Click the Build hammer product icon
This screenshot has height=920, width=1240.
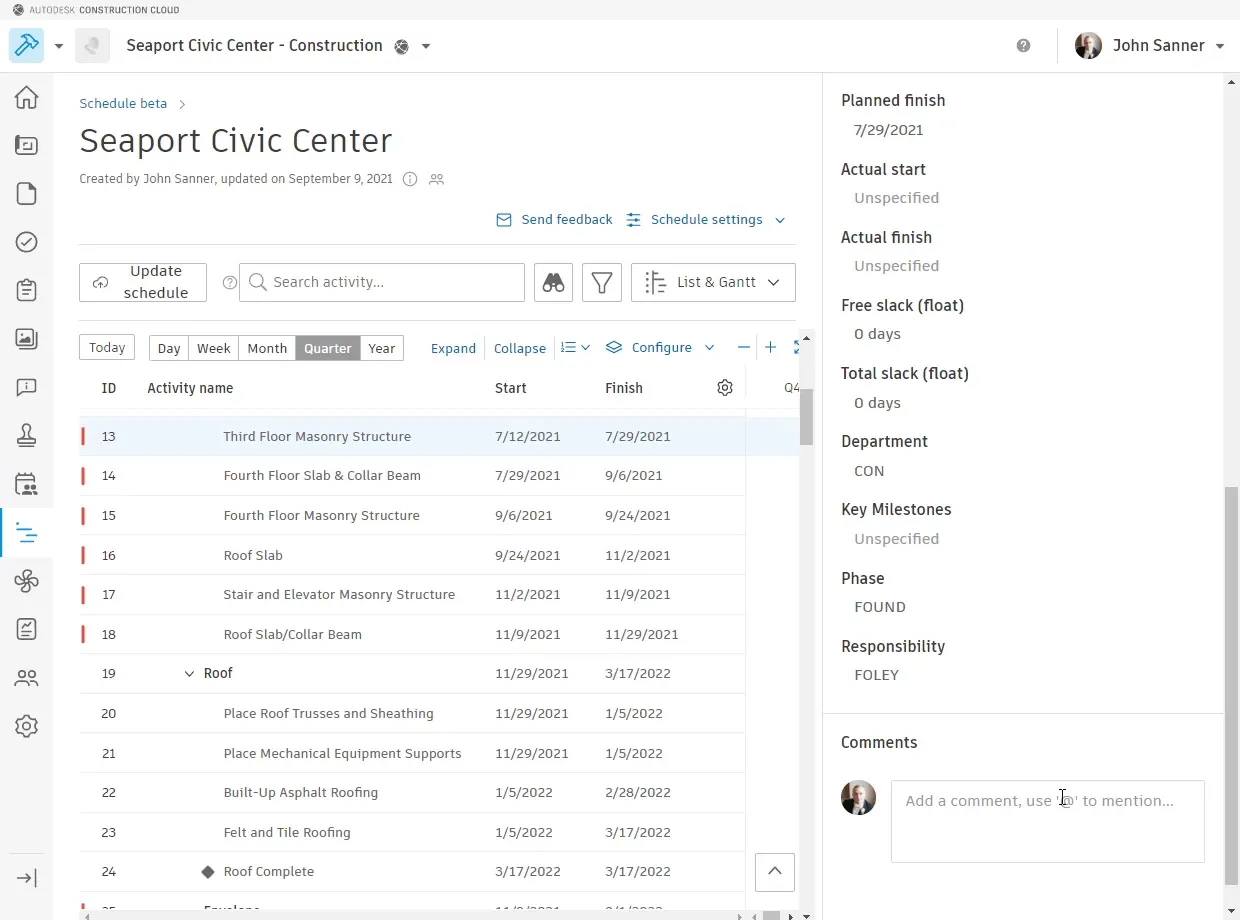click(x=26, y=46)
